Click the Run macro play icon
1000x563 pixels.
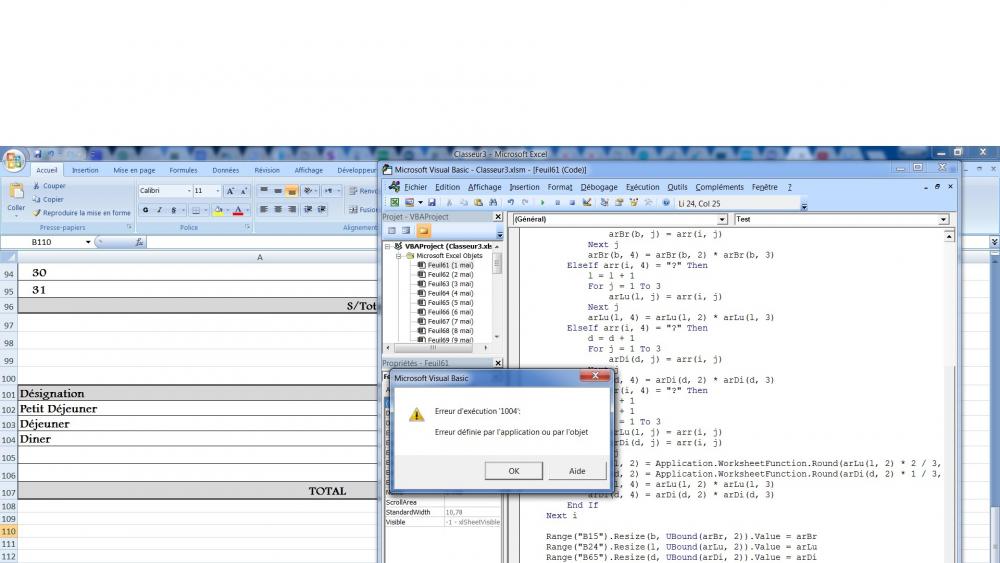click(x=542, y=203)
